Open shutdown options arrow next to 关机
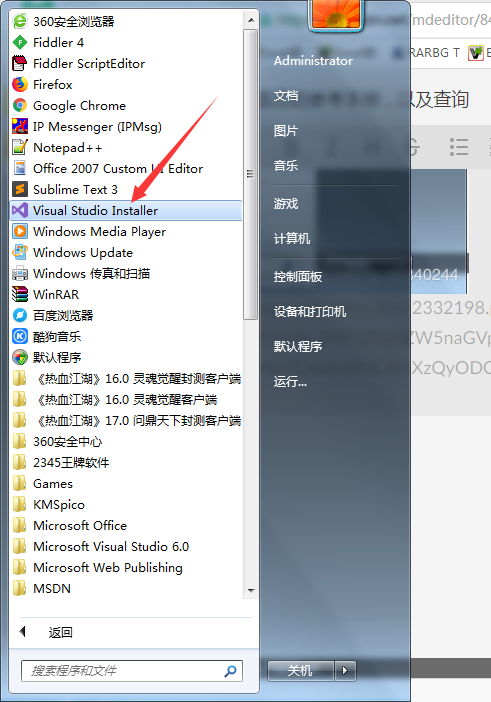This screenshot has height=702, width=491. click(345, 671)
